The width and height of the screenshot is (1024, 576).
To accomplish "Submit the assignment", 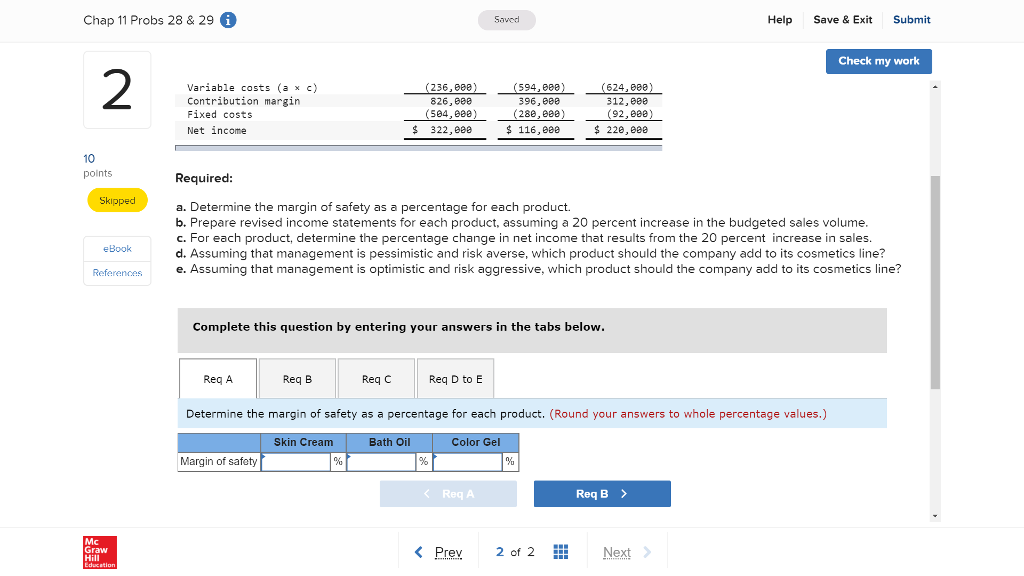I will pos(911,19).
